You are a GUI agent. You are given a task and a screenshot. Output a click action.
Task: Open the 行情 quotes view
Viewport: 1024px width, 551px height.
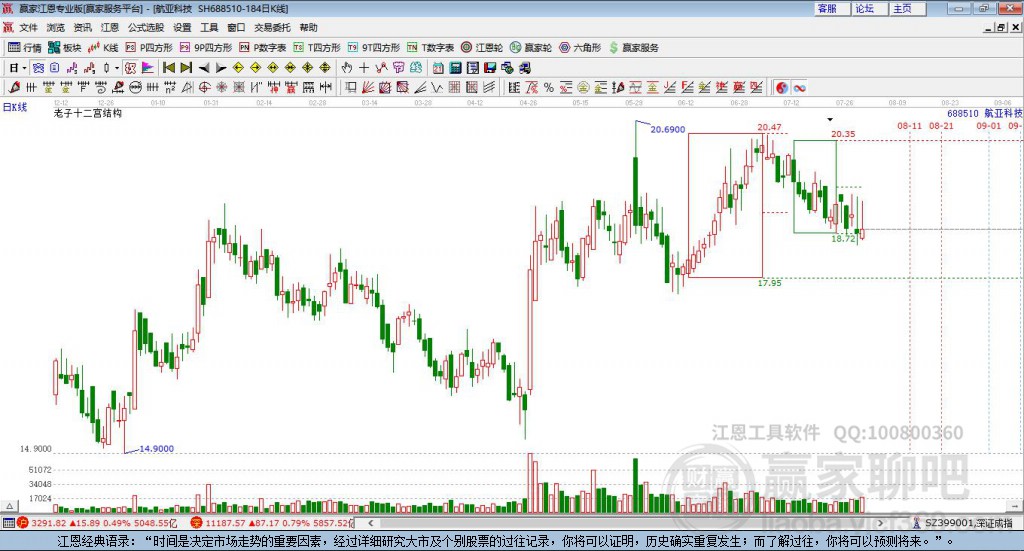click(x=24, y=48)
